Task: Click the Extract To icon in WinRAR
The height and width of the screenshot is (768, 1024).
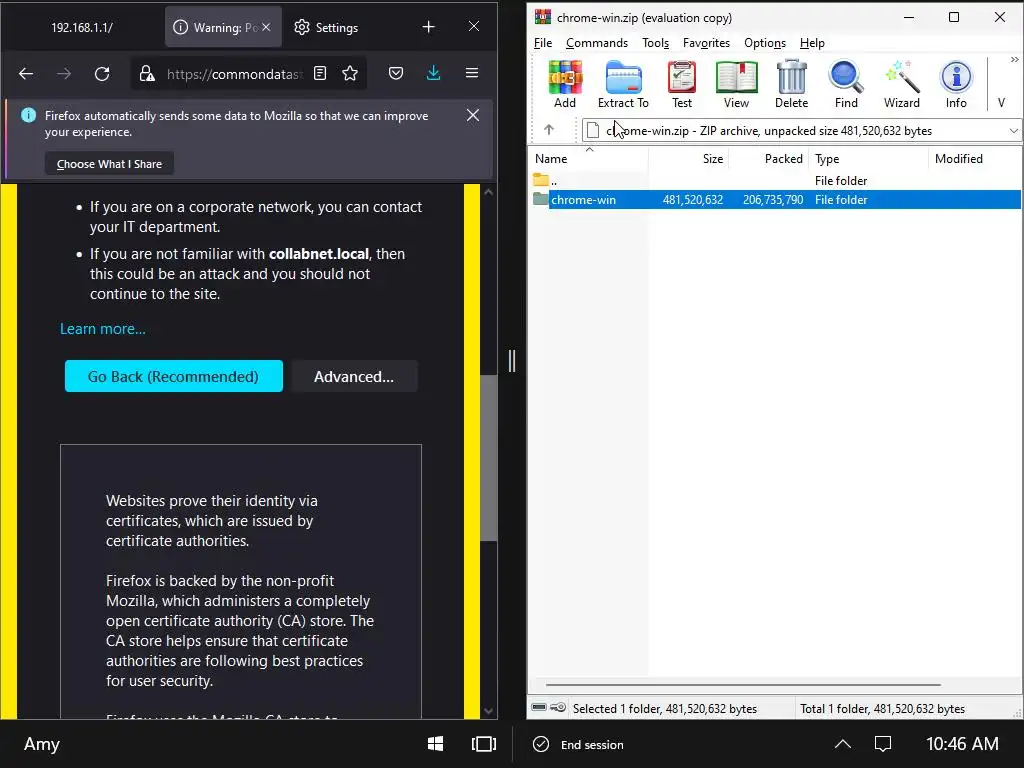Action: click(623, 84)
